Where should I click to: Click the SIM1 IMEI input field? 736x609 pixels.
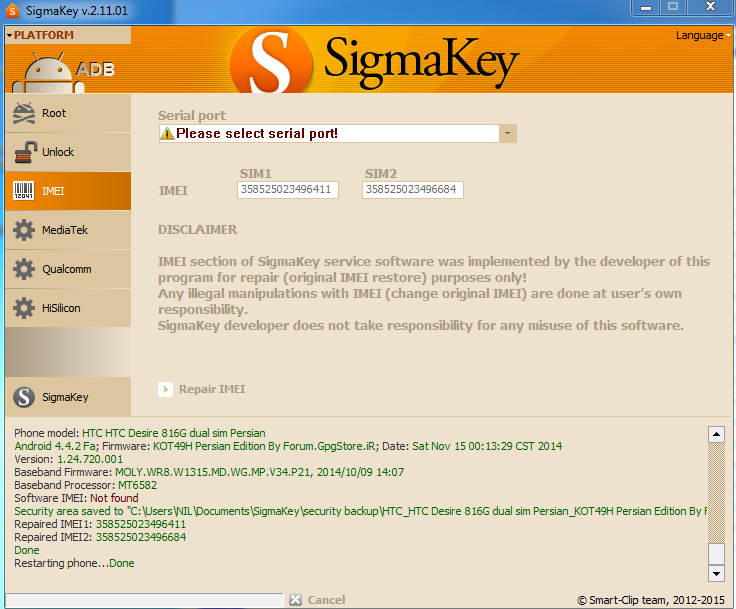288,190
